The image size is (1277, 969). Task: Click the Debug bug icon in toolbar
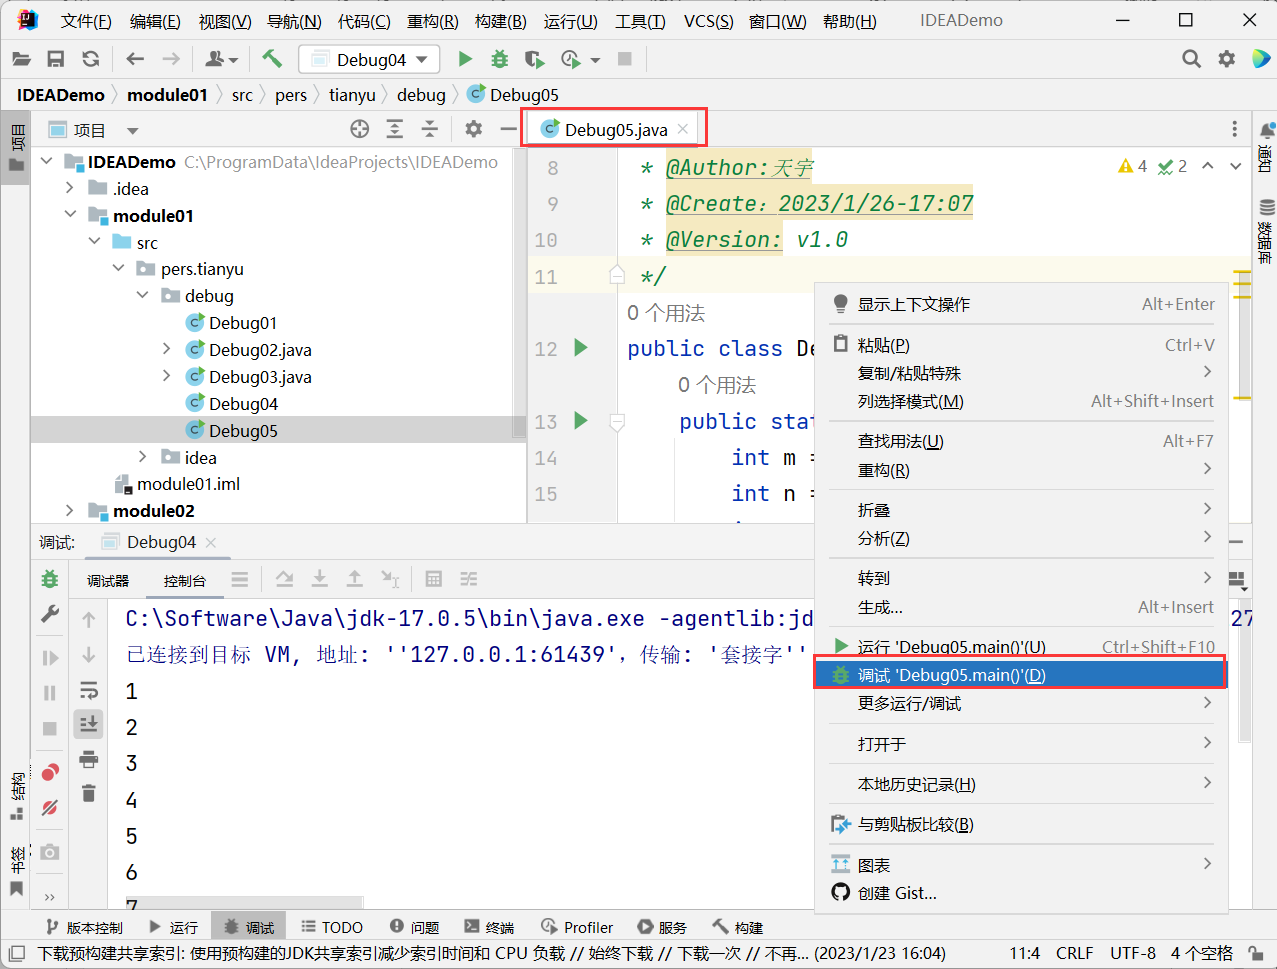tap(500, 59)
